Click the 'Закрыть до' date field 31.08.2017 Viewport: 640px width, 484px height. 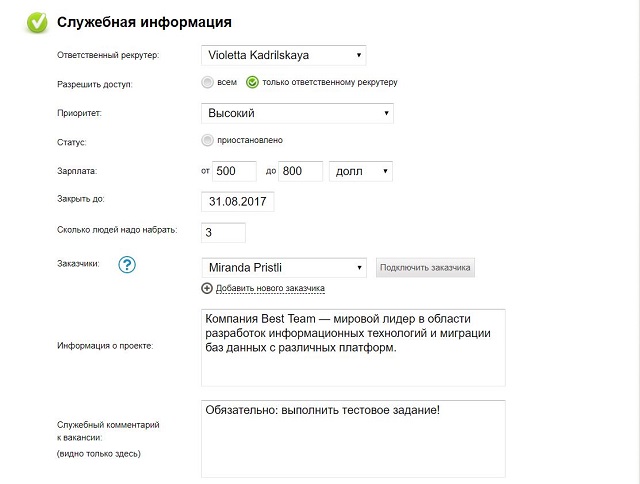237,202
